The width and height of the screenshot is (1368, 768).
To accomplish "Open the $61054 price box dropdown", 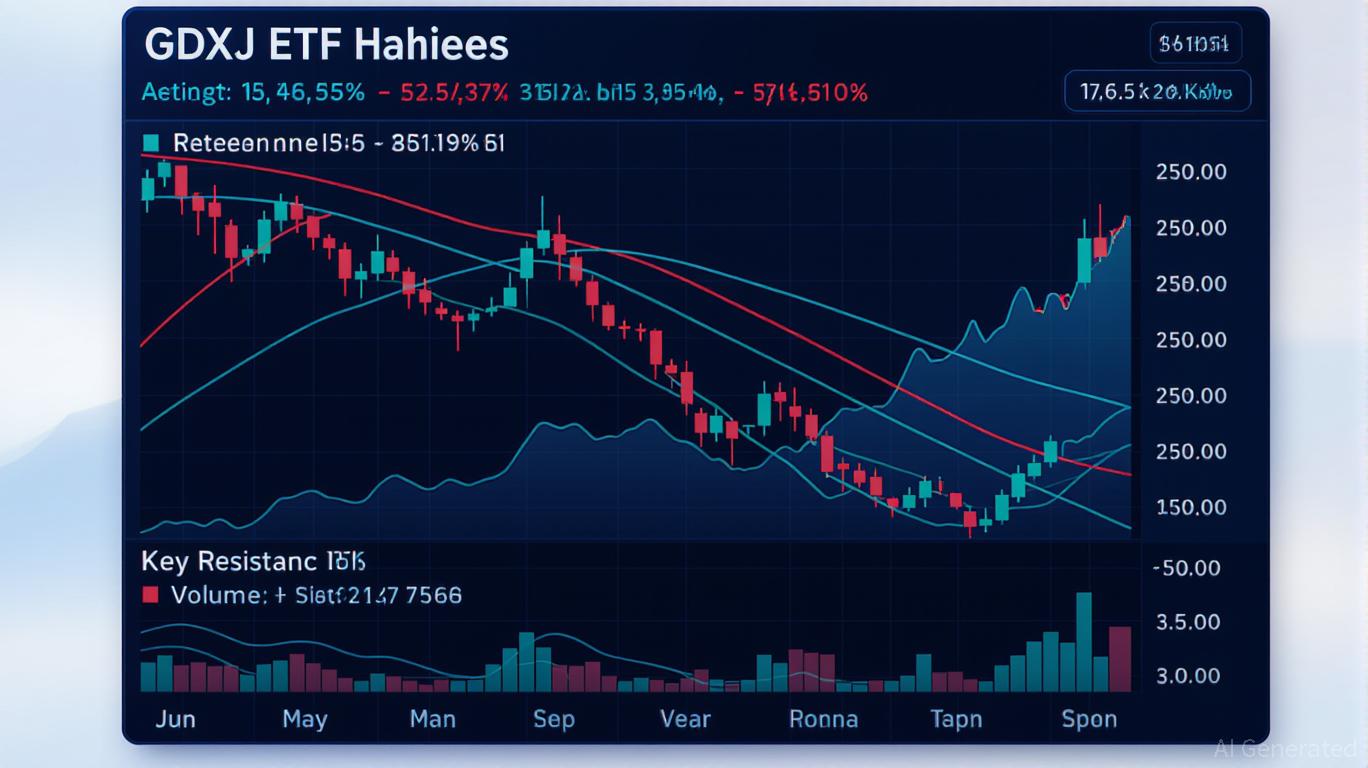I will (1196, 42).
